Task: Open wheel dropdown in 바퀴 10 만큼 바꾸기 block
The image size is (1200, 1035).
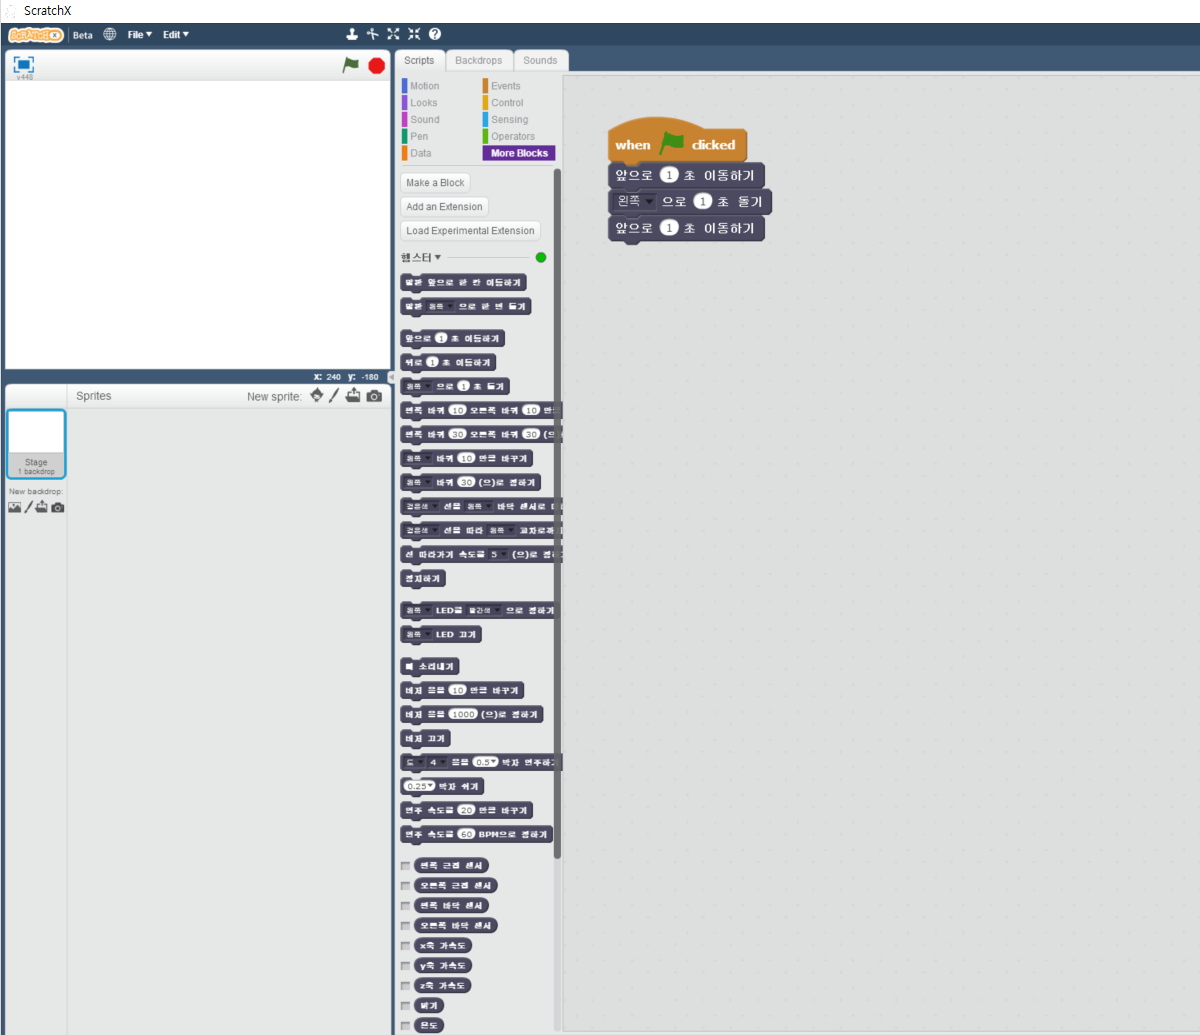Action: coord(417,458)
